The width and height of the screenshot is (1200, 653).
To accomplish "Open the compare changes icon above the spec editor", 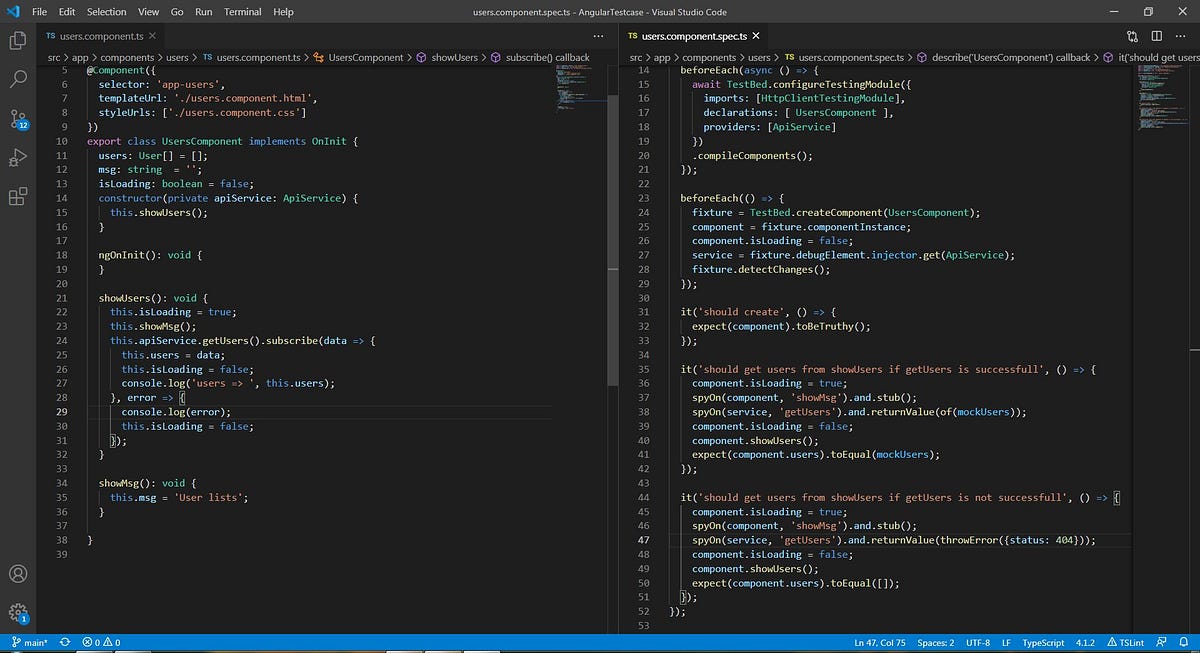I will point(1132,35).
